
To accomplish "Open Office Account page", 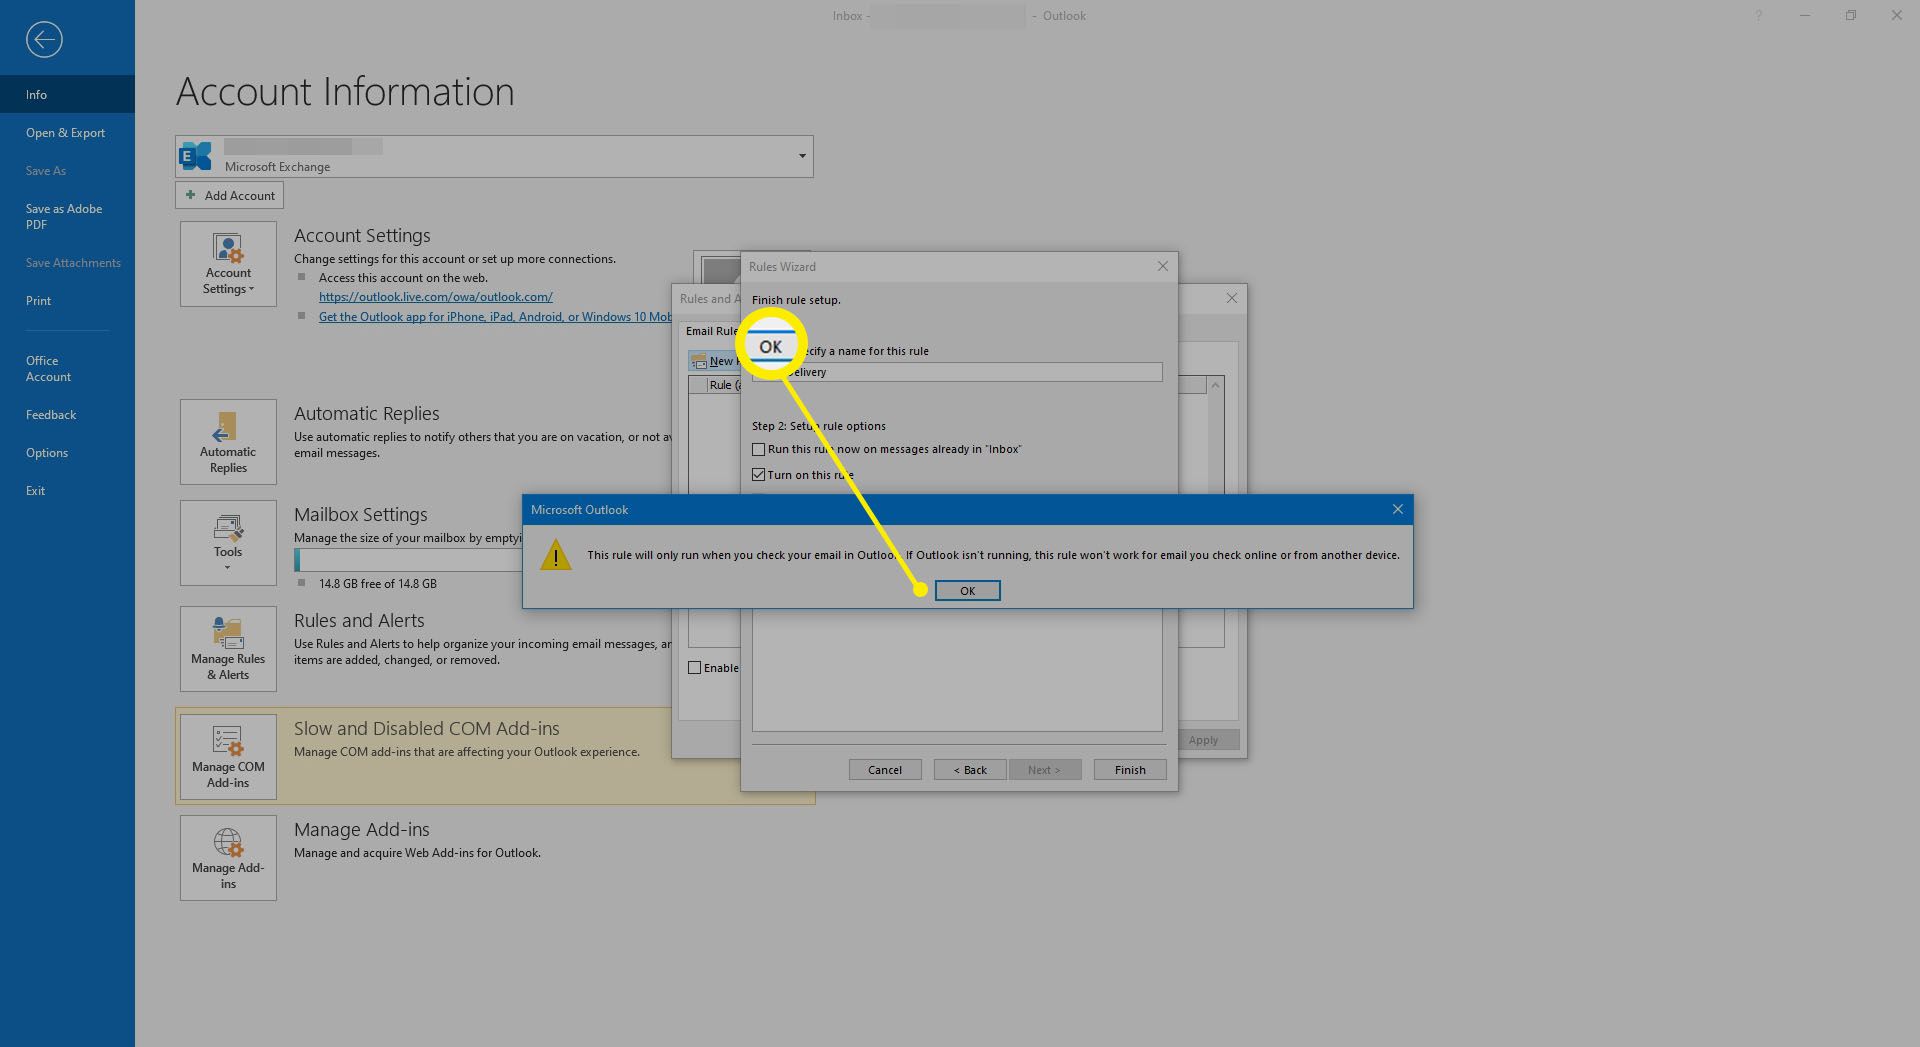I will coord(67,368).
